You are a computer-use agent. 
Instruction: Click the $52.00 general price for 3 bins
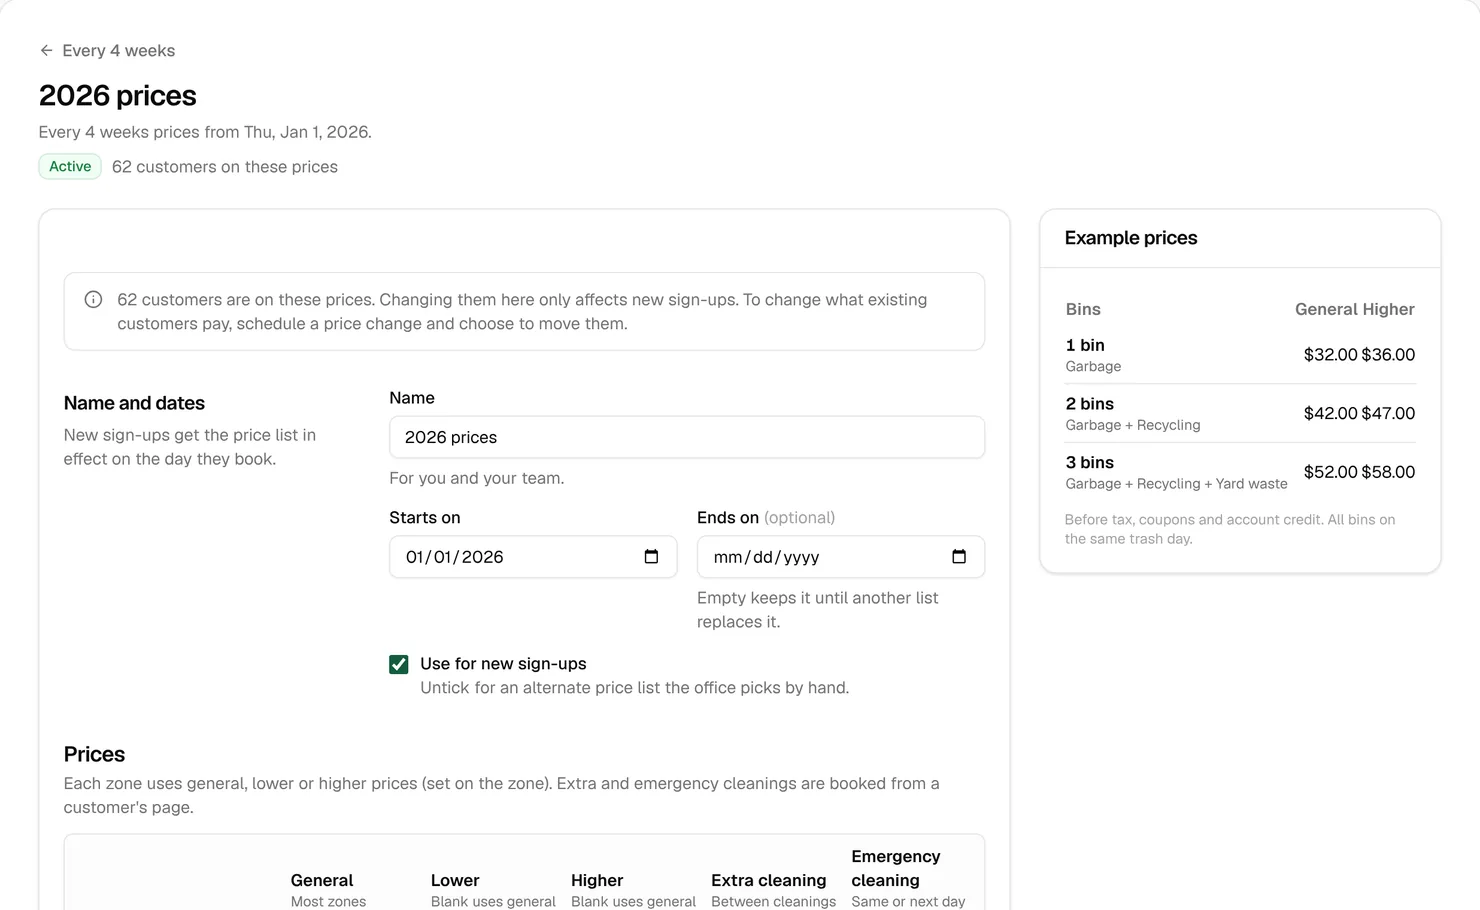[1330, 472]
